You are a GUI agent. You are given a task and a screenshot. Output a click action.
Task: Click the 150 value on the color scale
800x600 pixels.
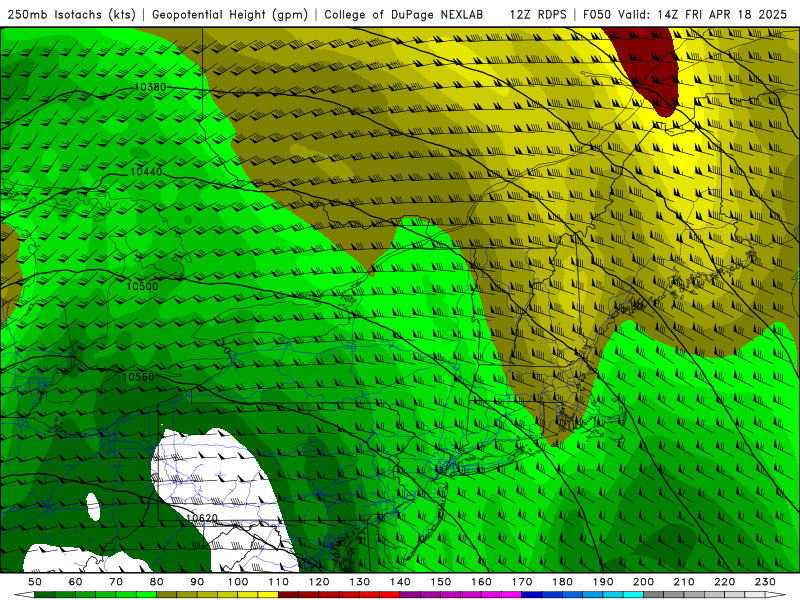[x=441, y=582]
